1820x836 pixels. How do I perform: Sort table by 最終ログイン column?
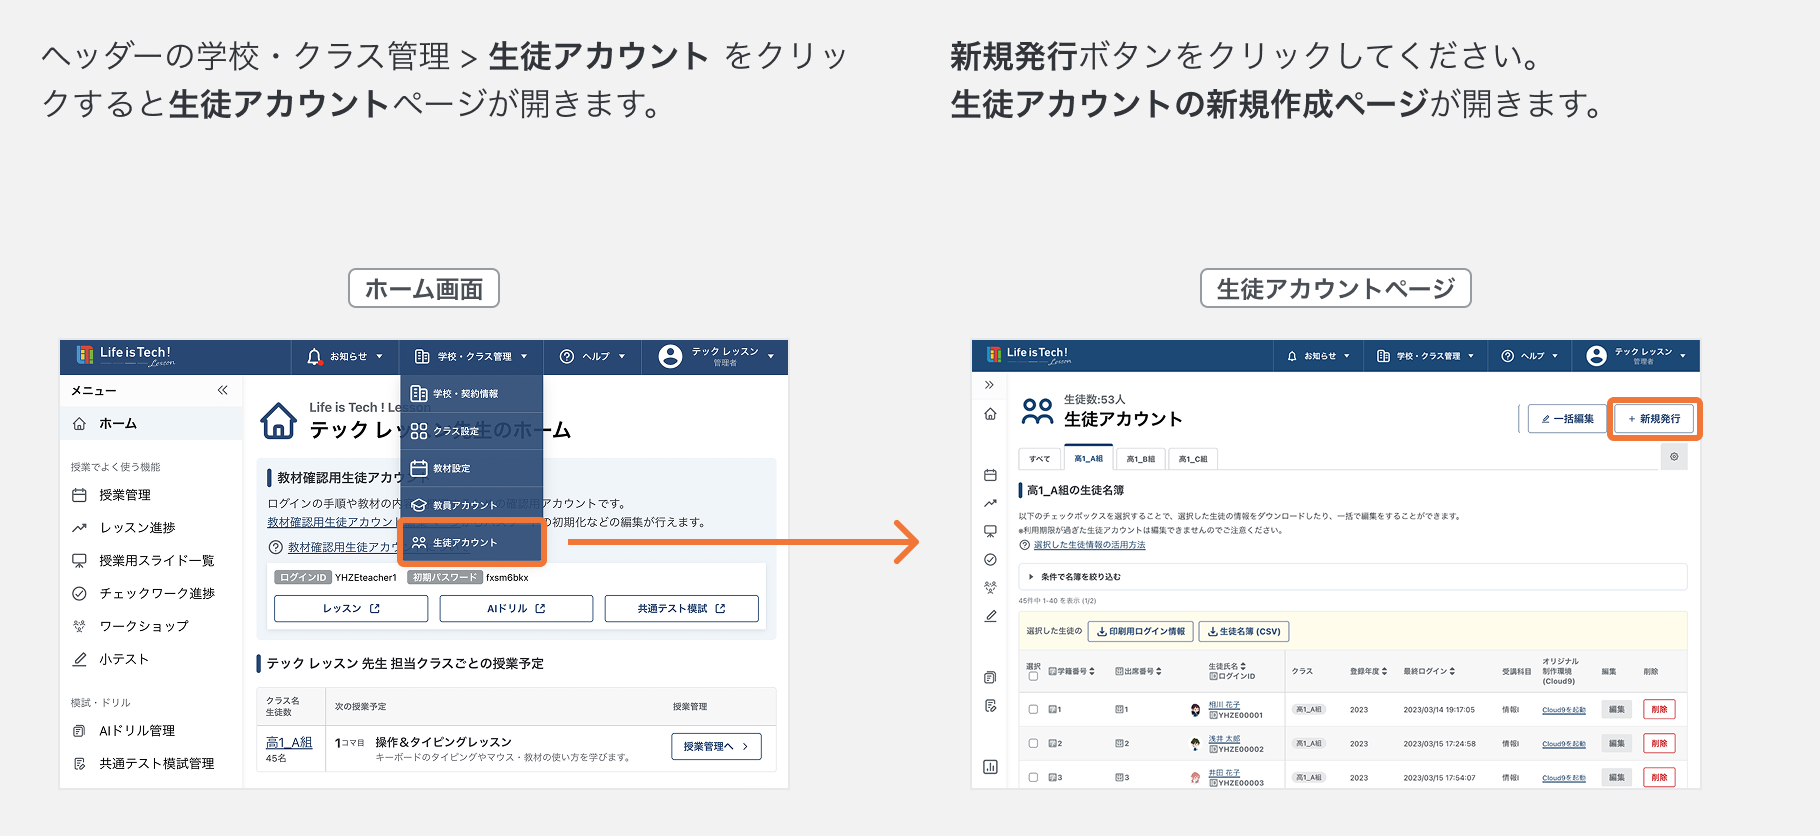1429,671
